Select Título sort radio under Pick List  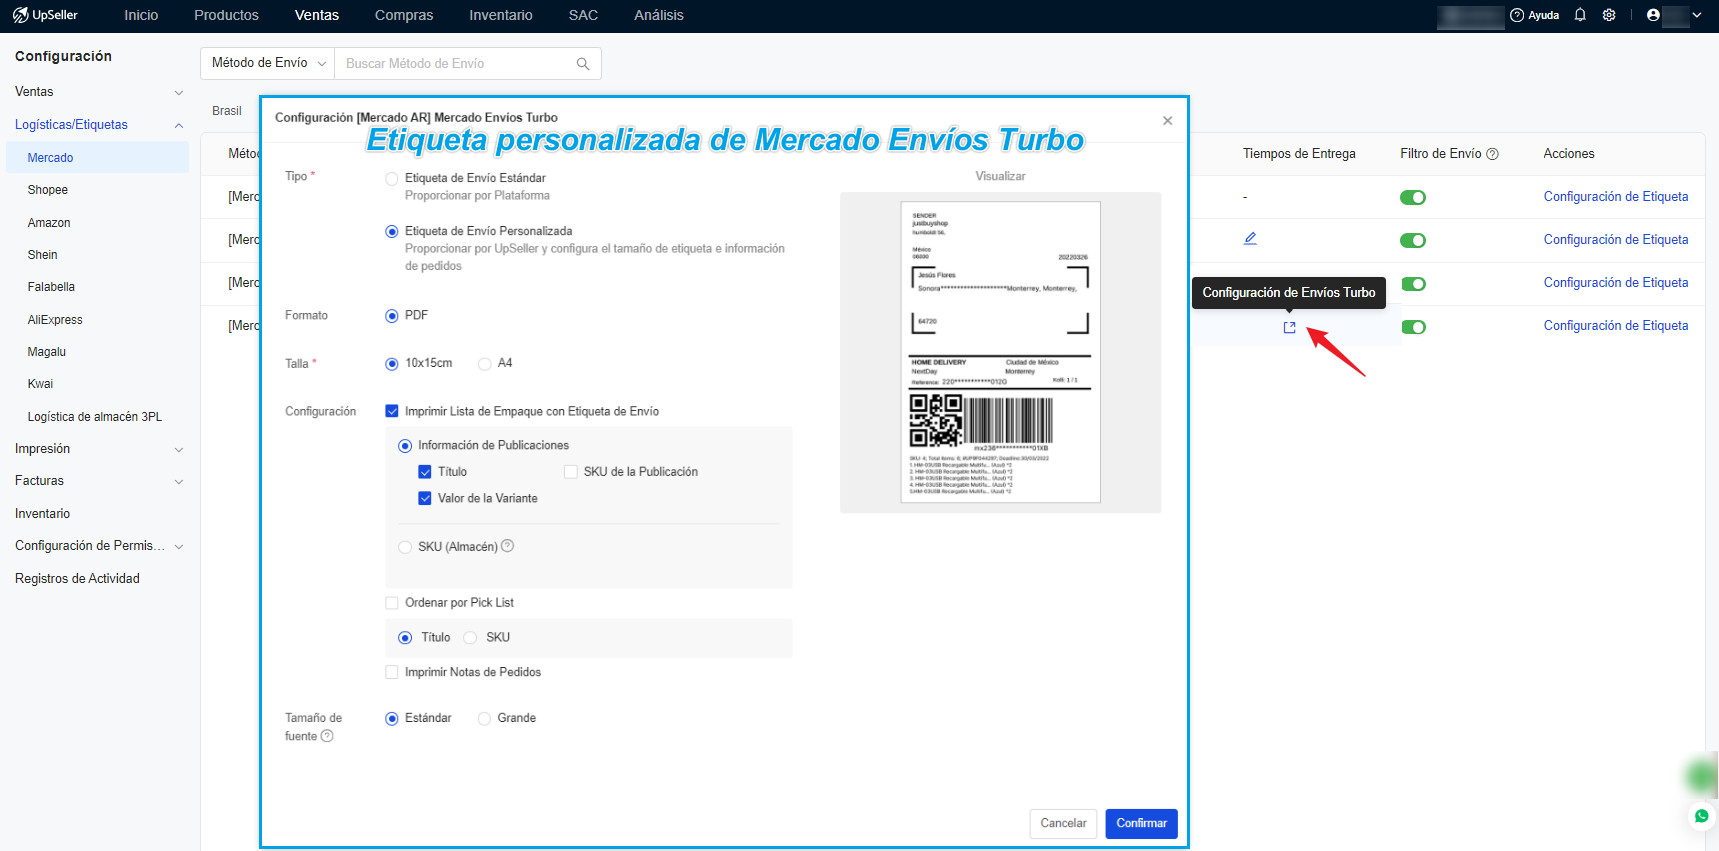pos(405,638)
